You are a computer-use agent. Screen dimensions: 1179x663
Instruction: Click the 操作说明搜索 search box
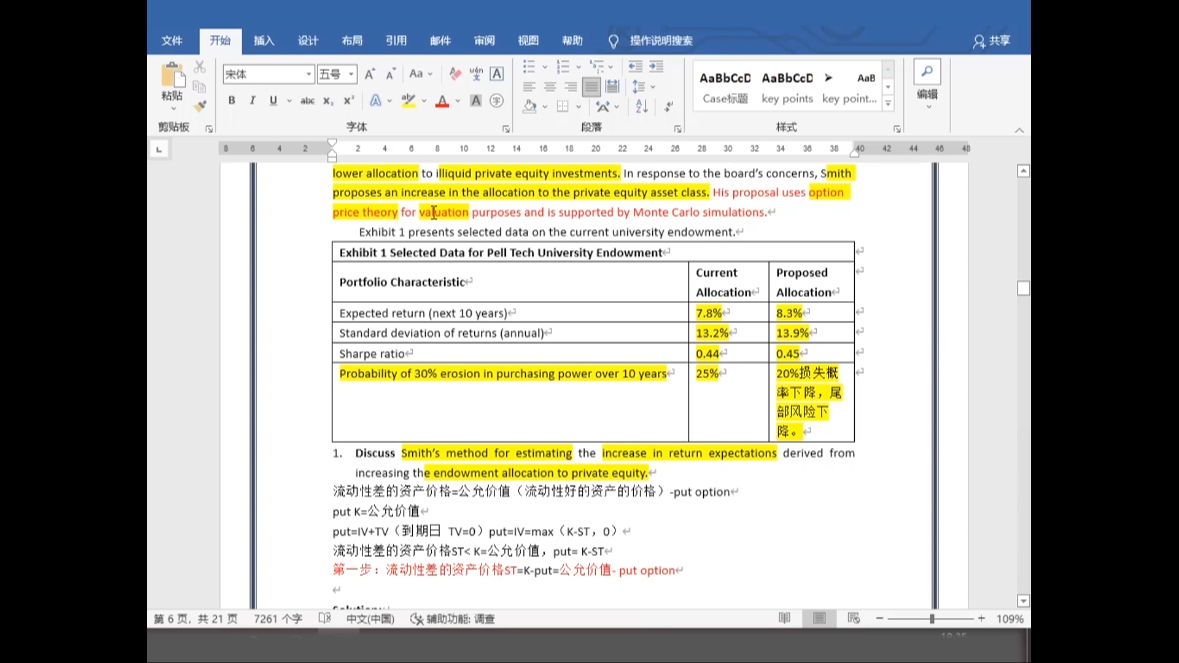click(x=660, y=41)
